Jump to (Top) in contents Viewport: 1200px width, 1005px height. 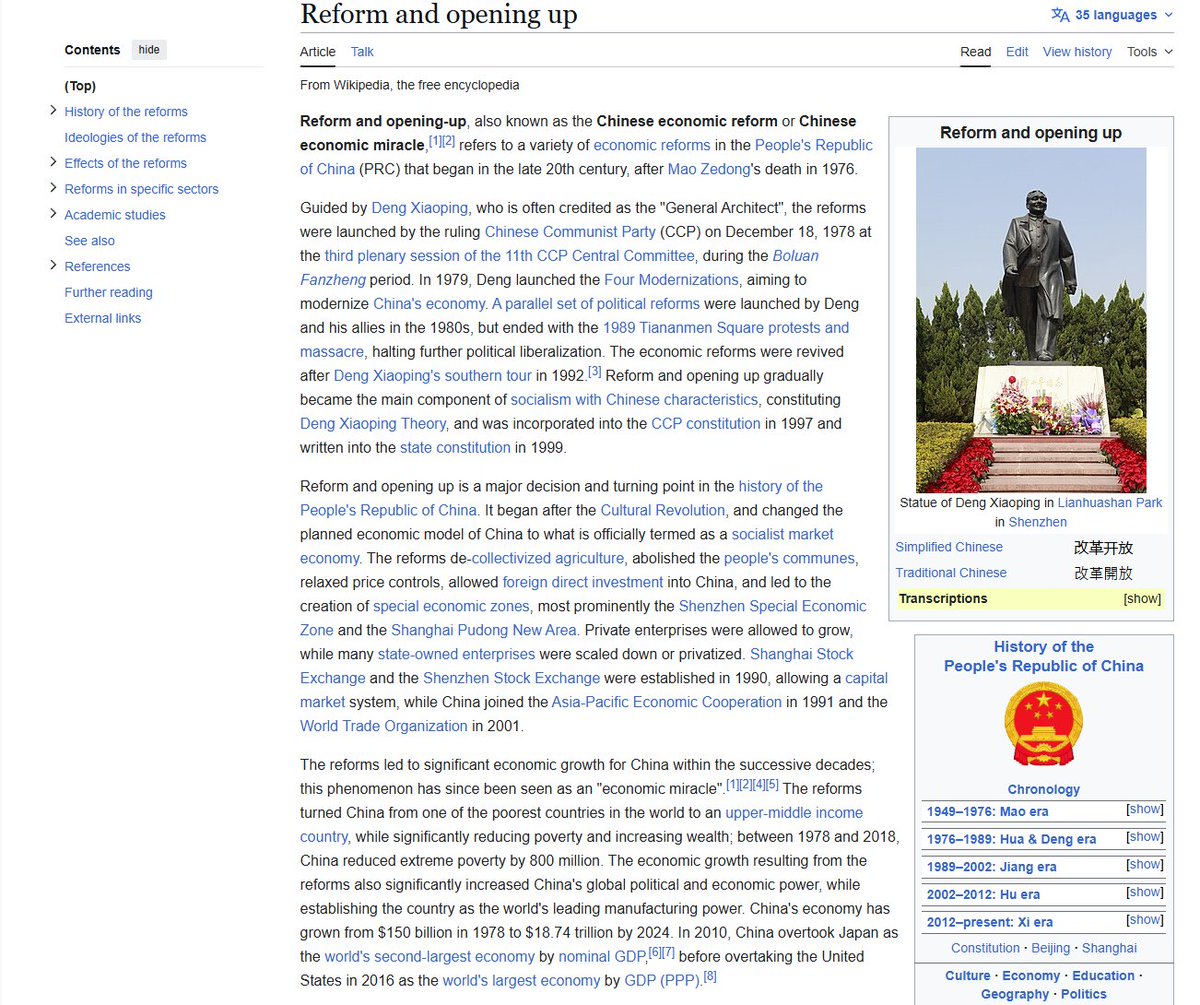tap(80, 86)
